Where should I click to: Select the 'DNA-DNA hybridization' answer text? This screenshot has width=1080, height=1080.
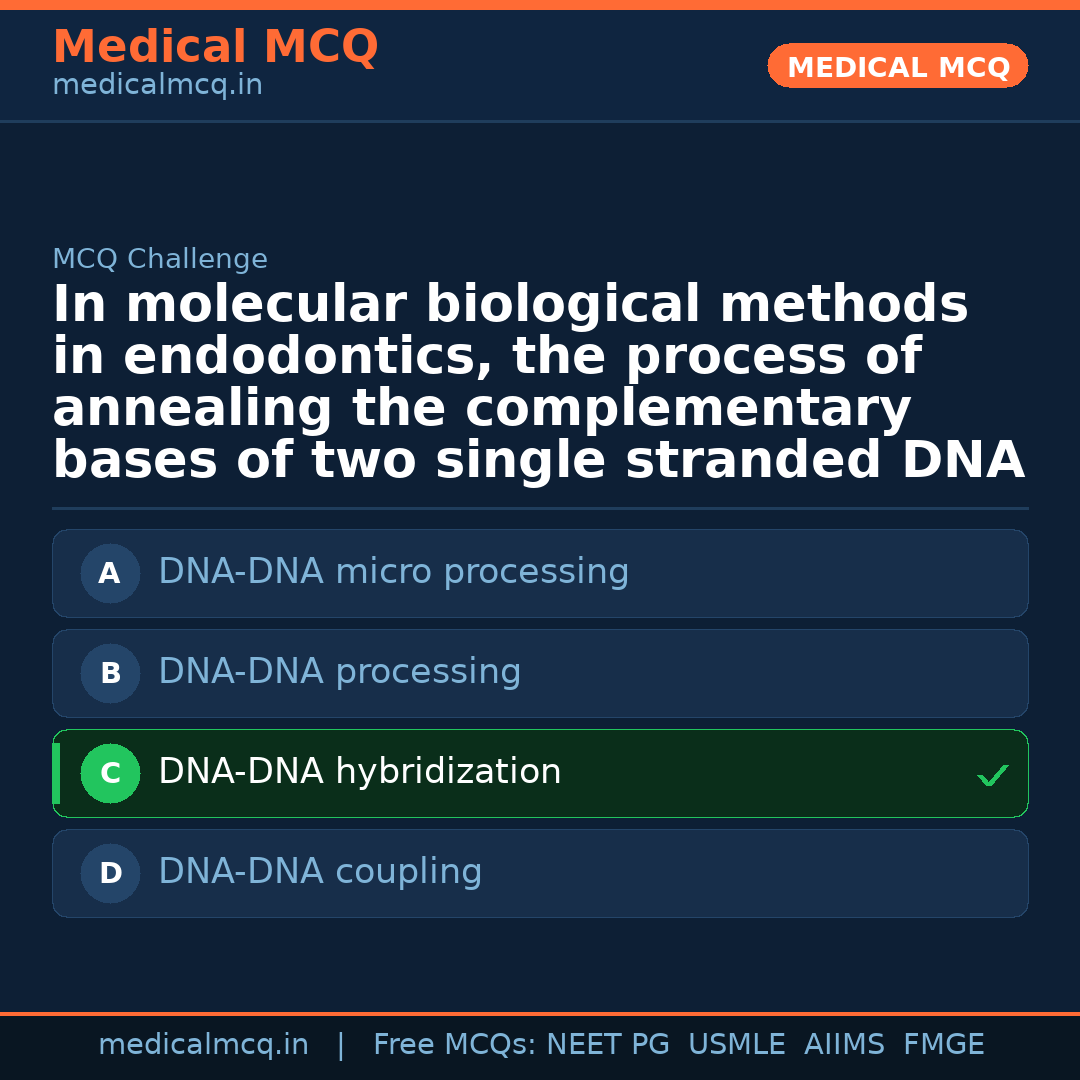[359, 772]
